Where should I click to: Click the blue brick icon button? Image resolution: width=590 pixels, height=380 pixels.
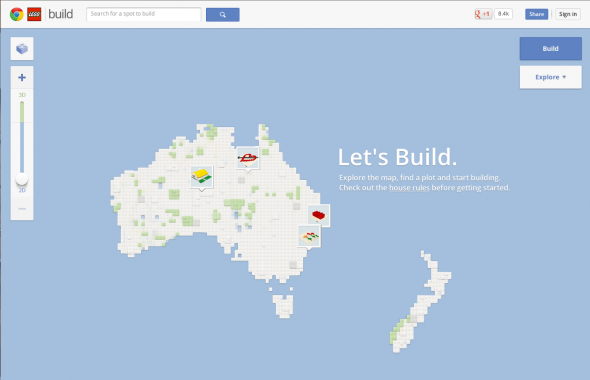click(22, 49)
